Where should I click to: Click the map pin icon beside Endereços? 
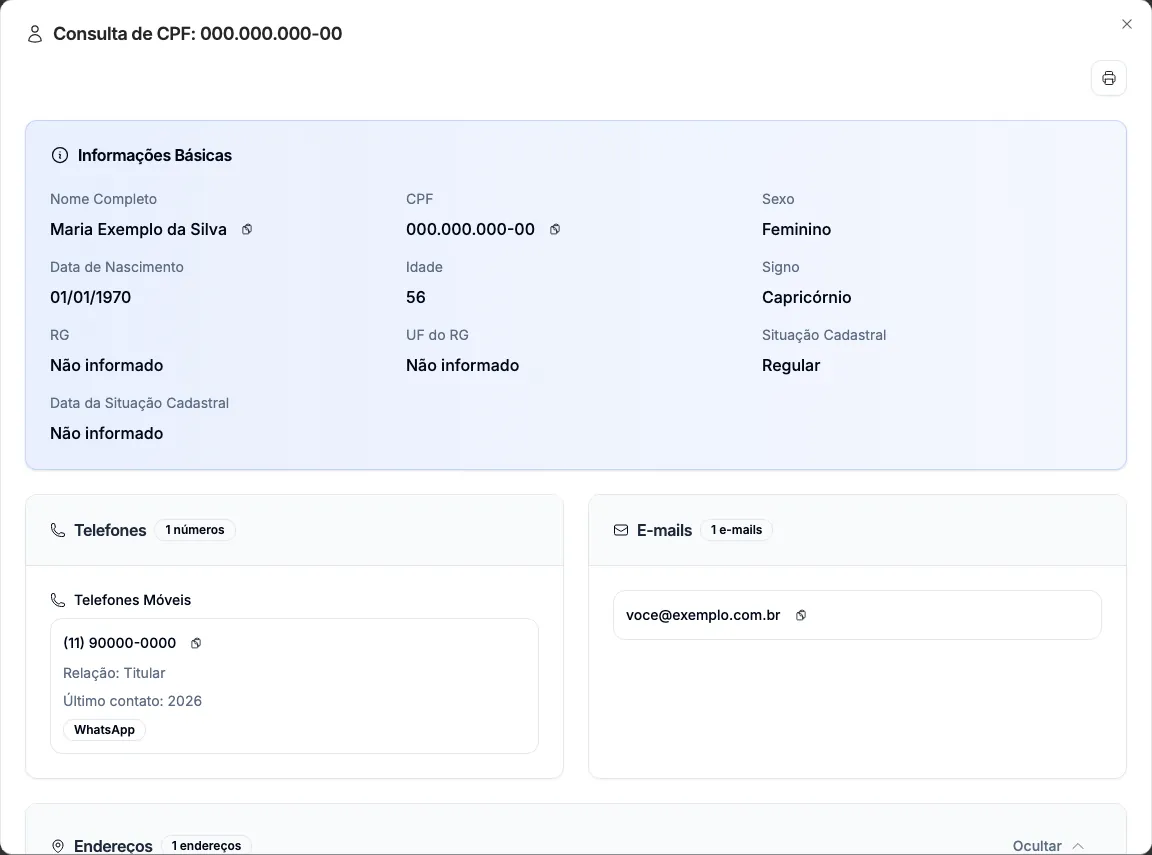click(58, 846)
